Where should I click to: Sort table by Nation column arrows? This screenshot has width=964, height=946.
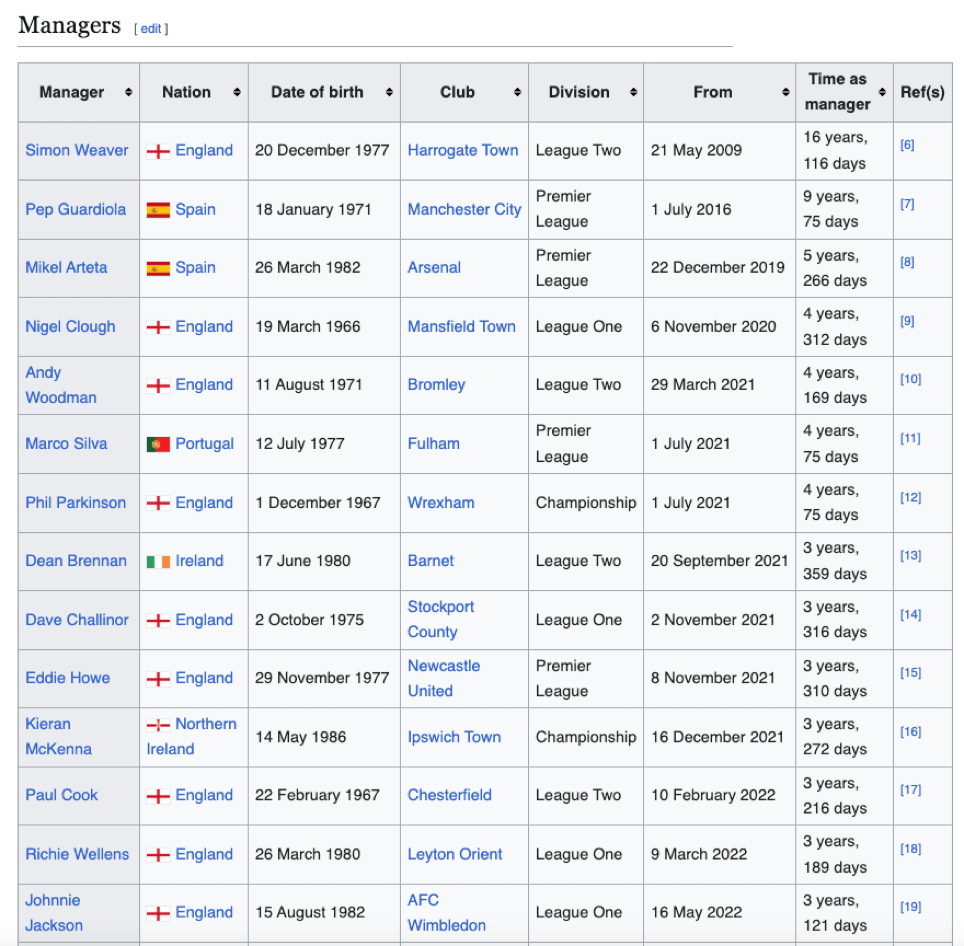237,92
